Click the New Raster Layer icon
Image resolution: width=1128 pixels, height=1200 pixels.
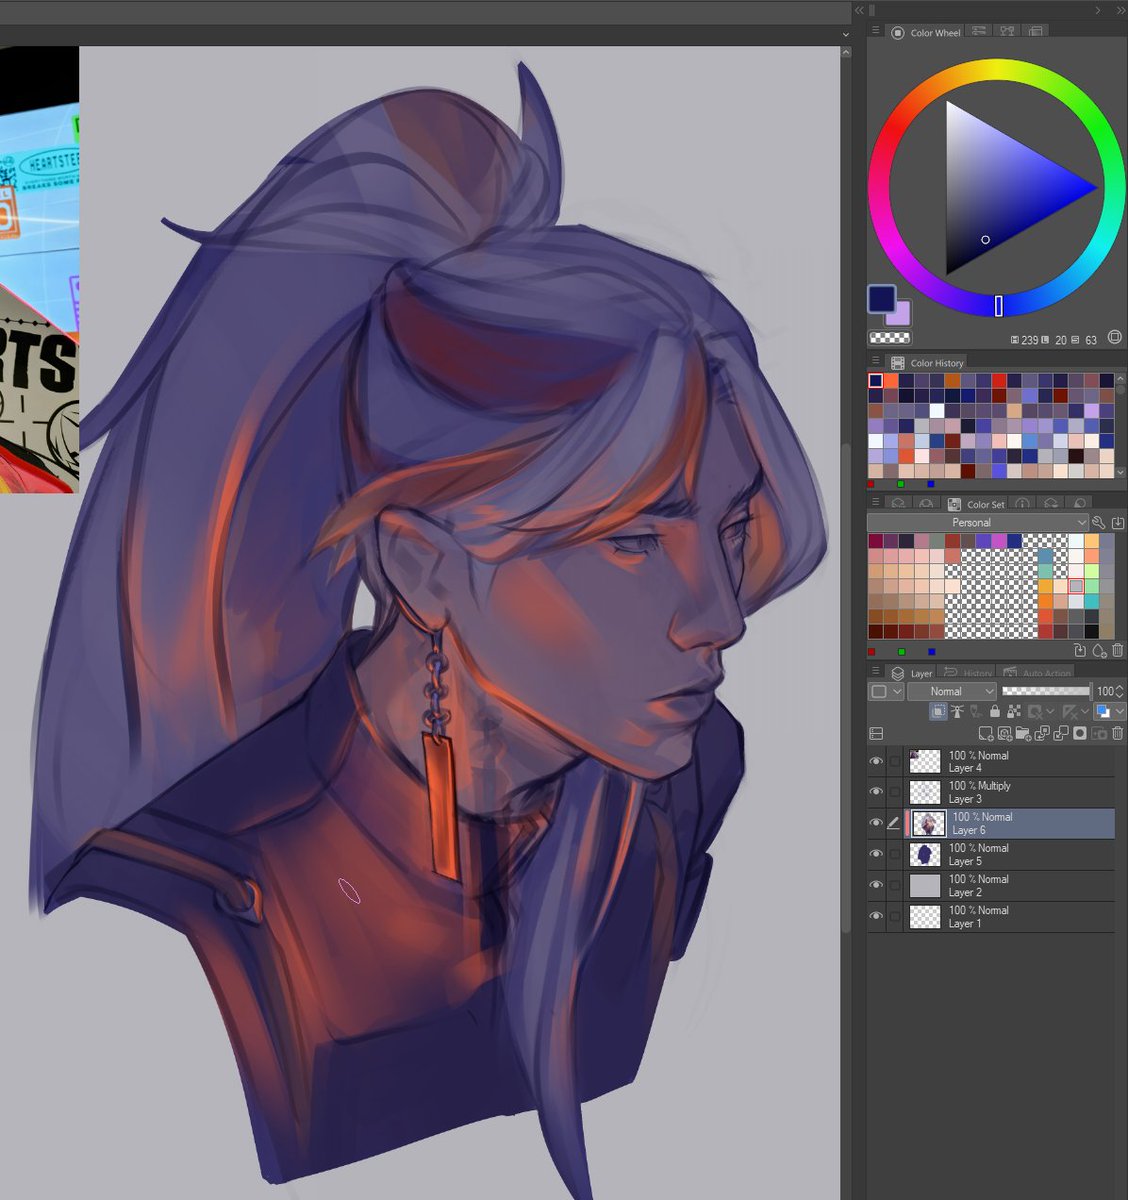click(986, 734)
